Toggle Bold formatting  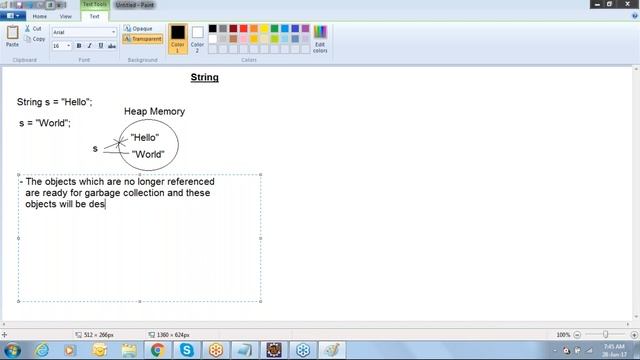pos(79,46)
